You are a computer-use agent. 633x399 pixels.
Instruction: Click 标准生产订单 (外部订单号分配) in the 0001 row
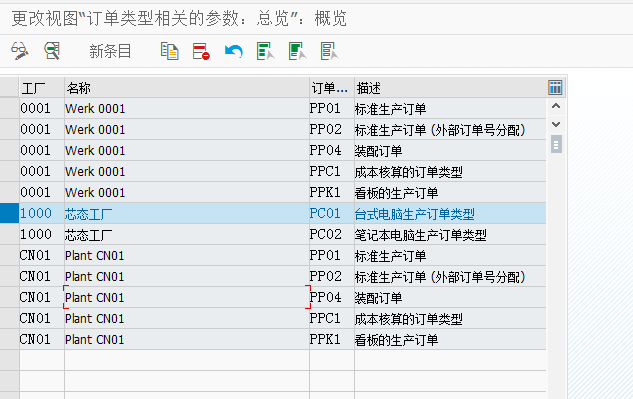click(440, 130)
